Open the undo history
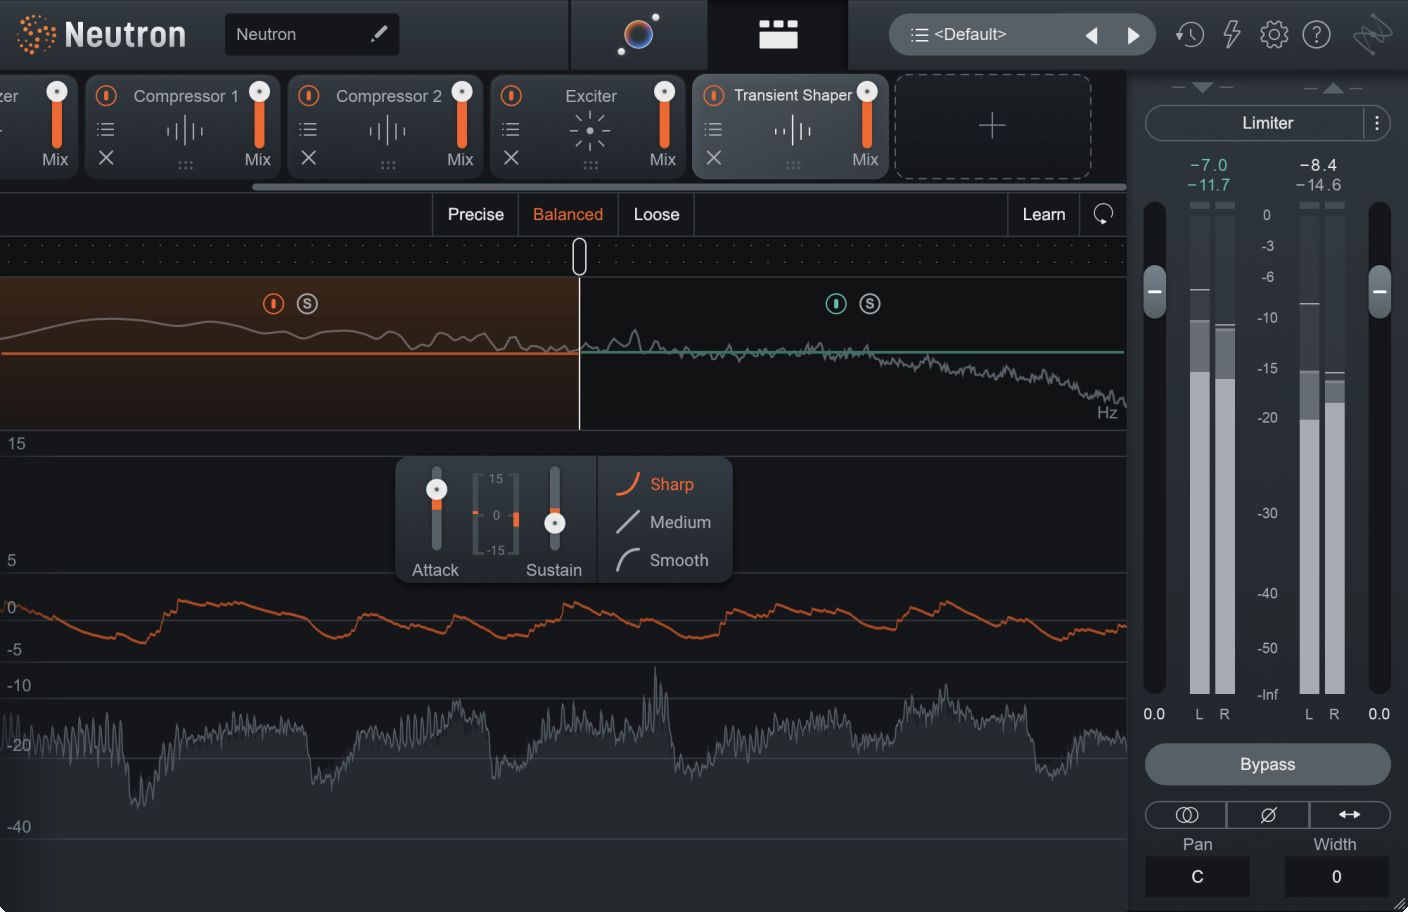This screenshot has width=1408, height=912. click(x=1189, y=35)
